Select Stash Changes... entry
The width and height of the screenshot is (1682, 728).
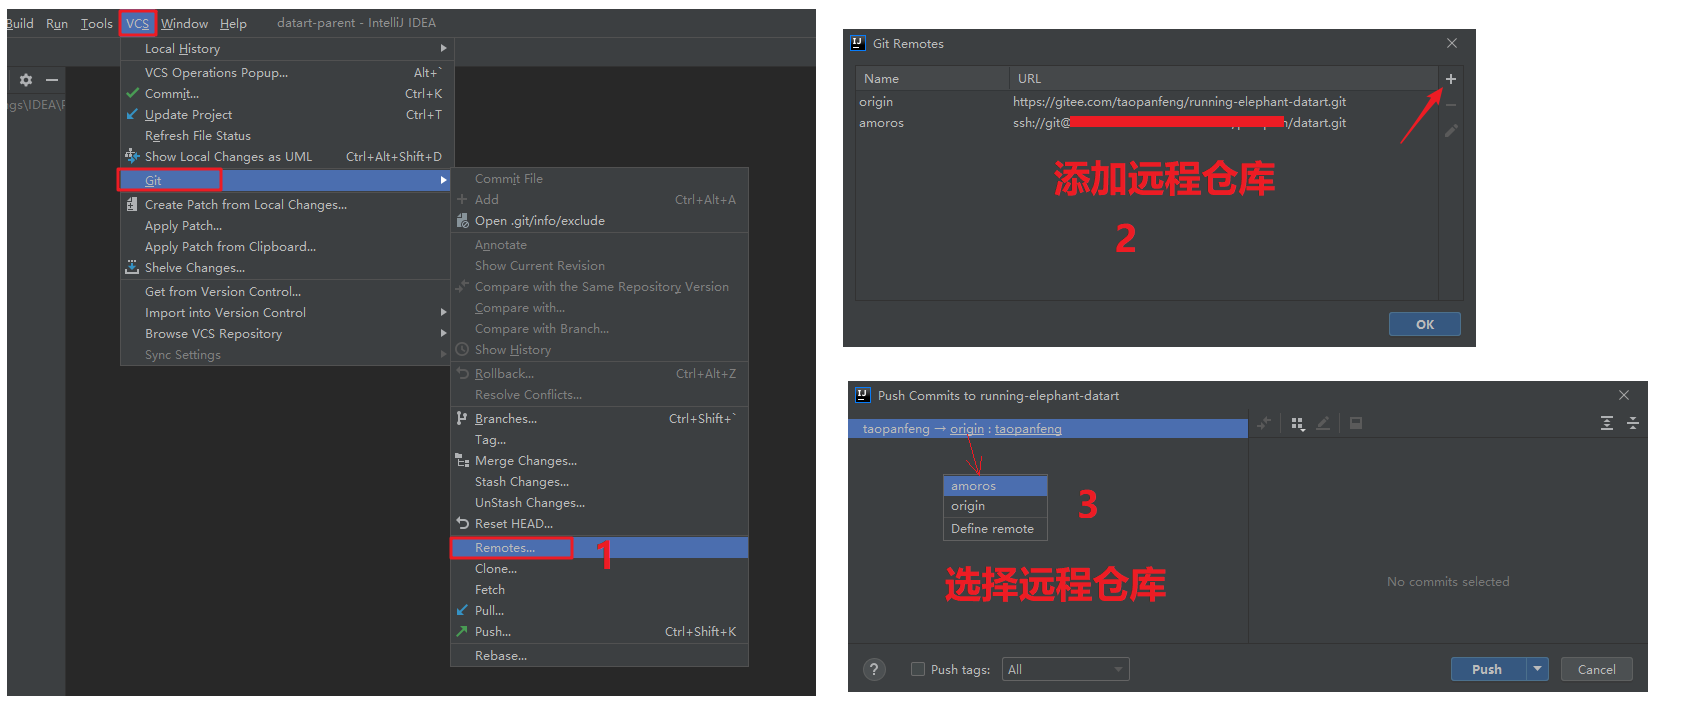(599, 481)
